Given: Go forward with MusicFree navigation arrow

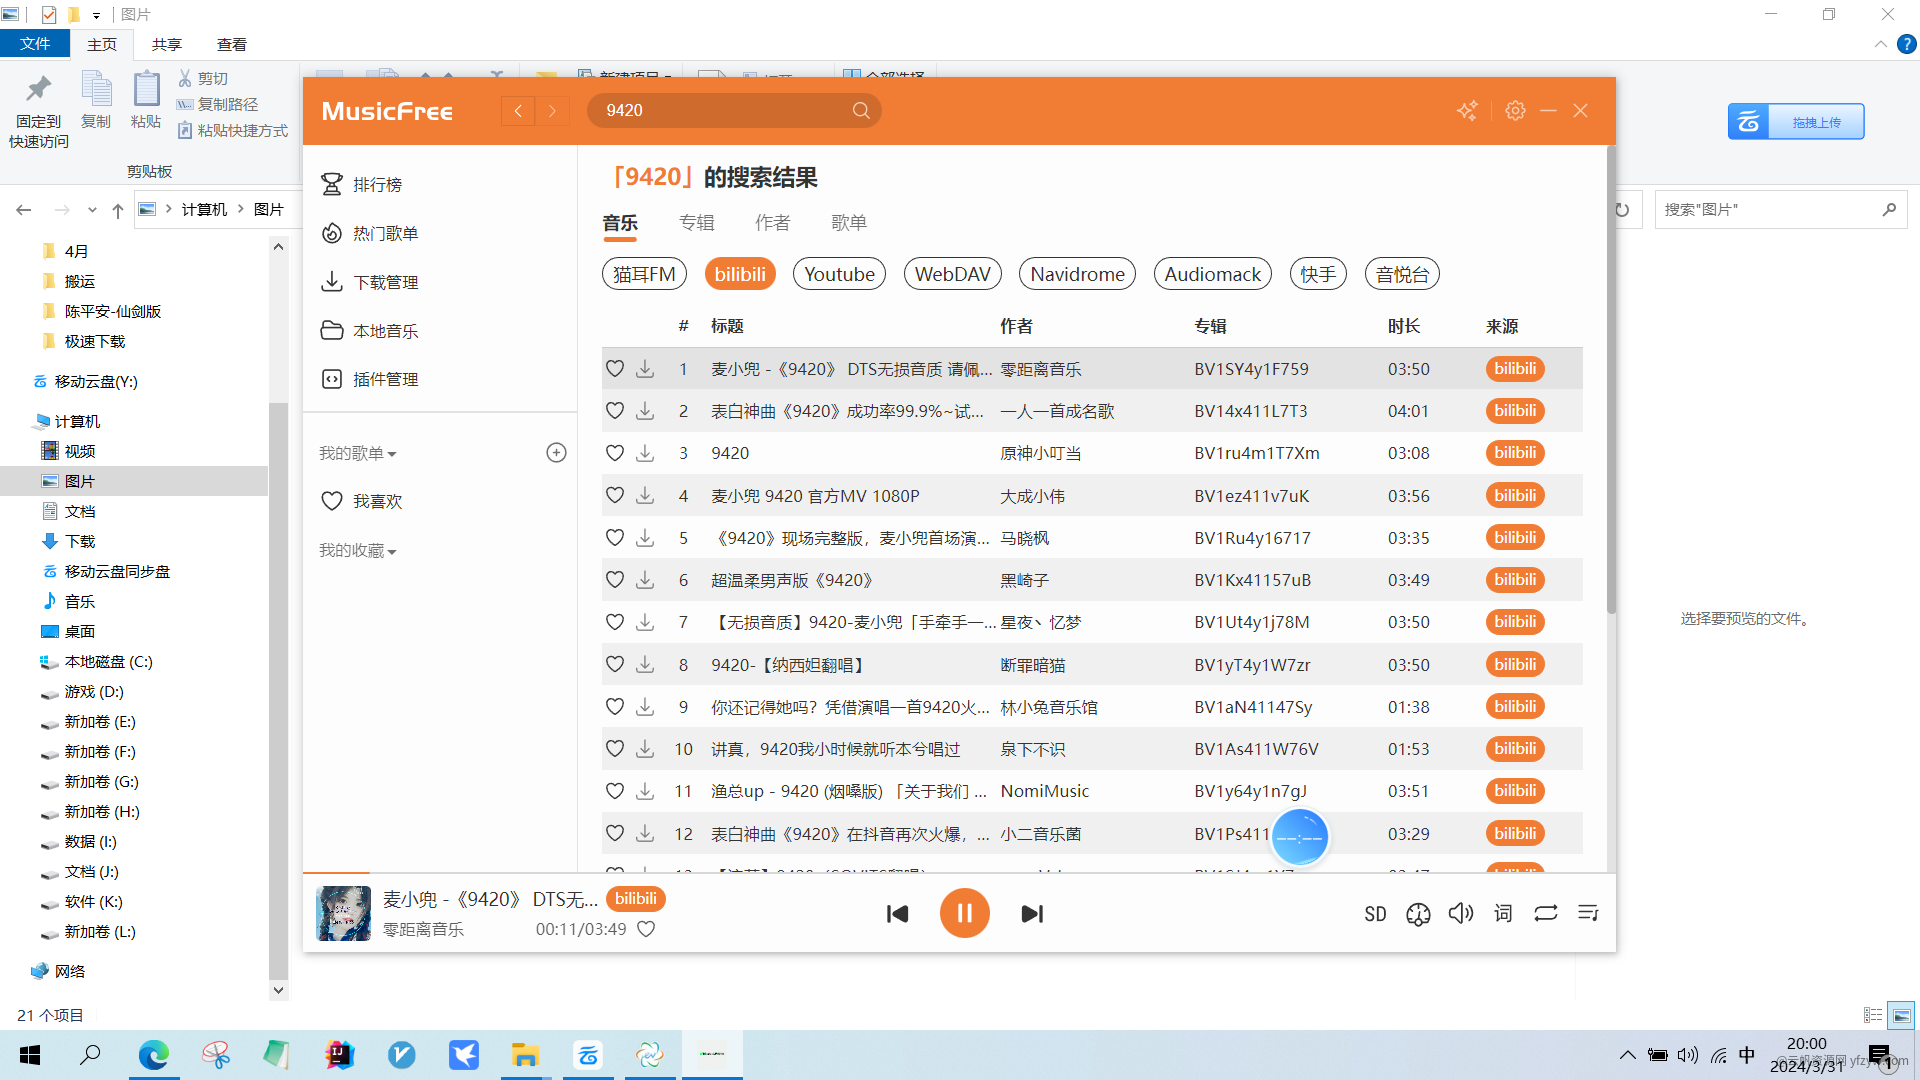Looking at the screenshot, I should click(x=552, y=111).
